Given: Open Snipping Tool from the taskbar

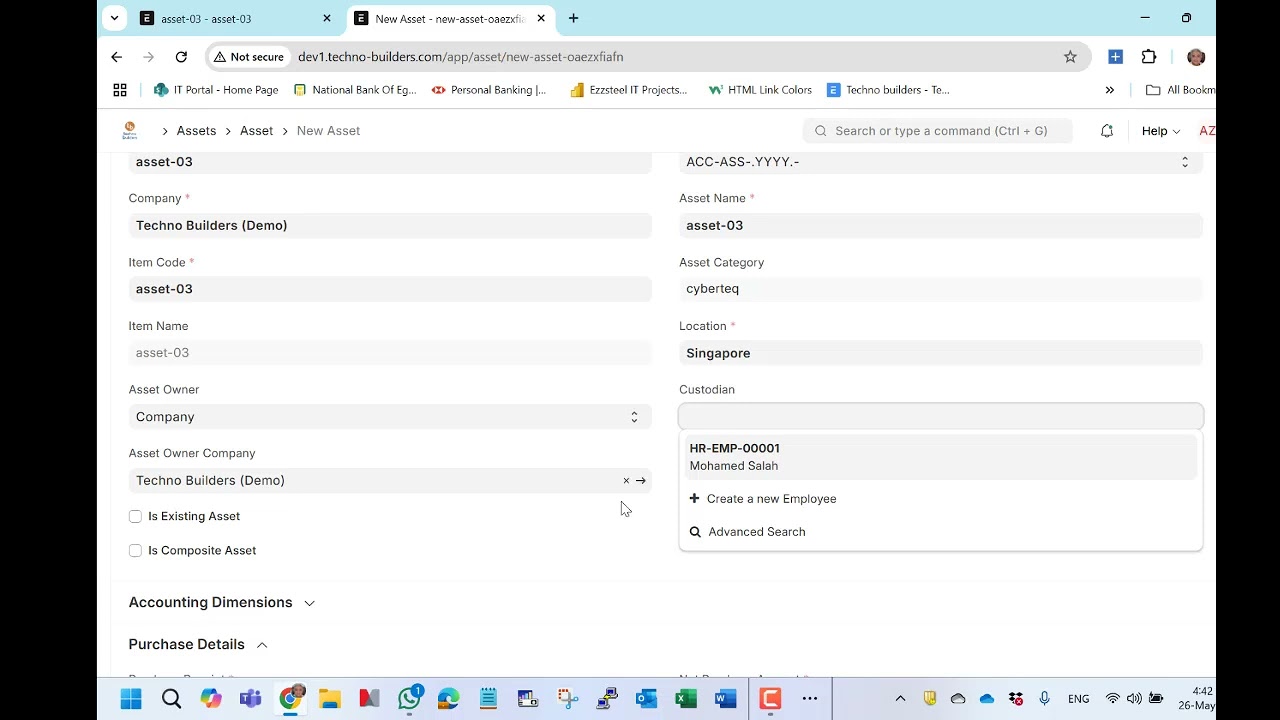Looking at the screenshot, I should coord(567,699).
